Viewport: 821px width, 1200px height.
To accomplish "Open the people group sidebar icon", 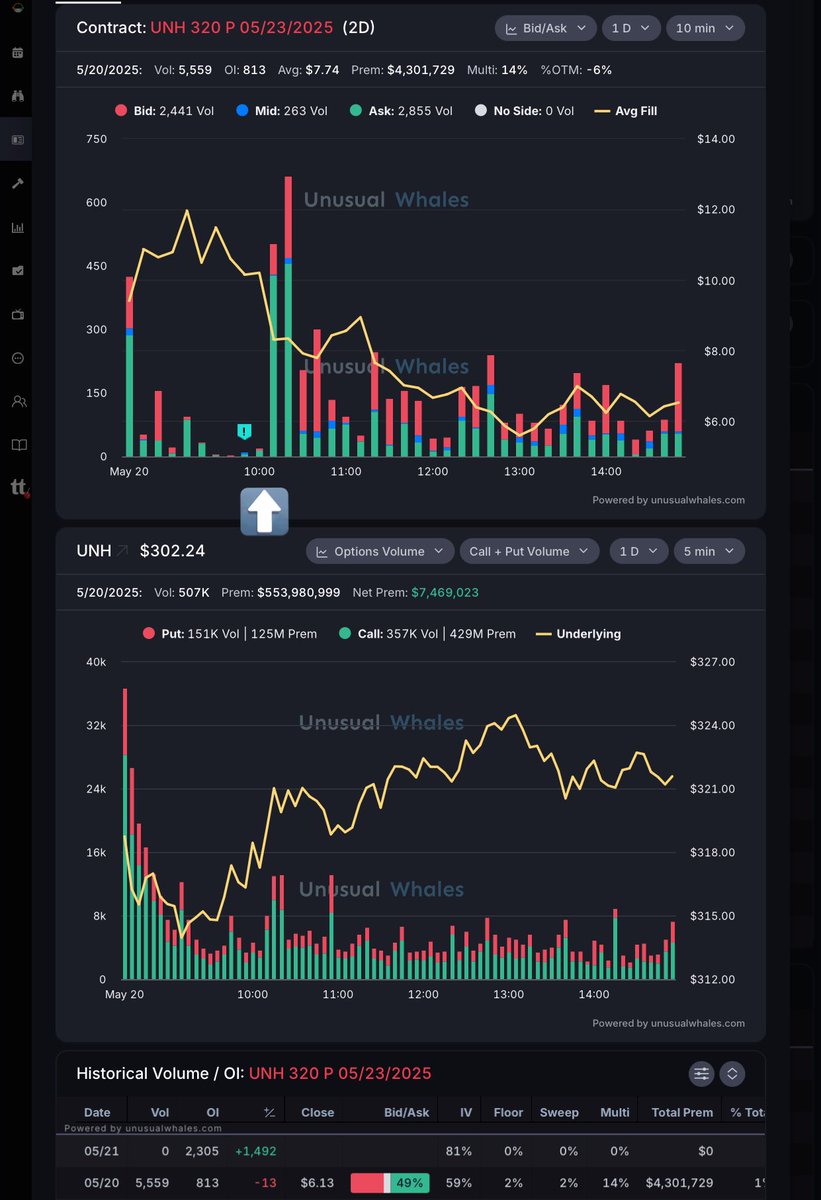I will pos(17,401).
